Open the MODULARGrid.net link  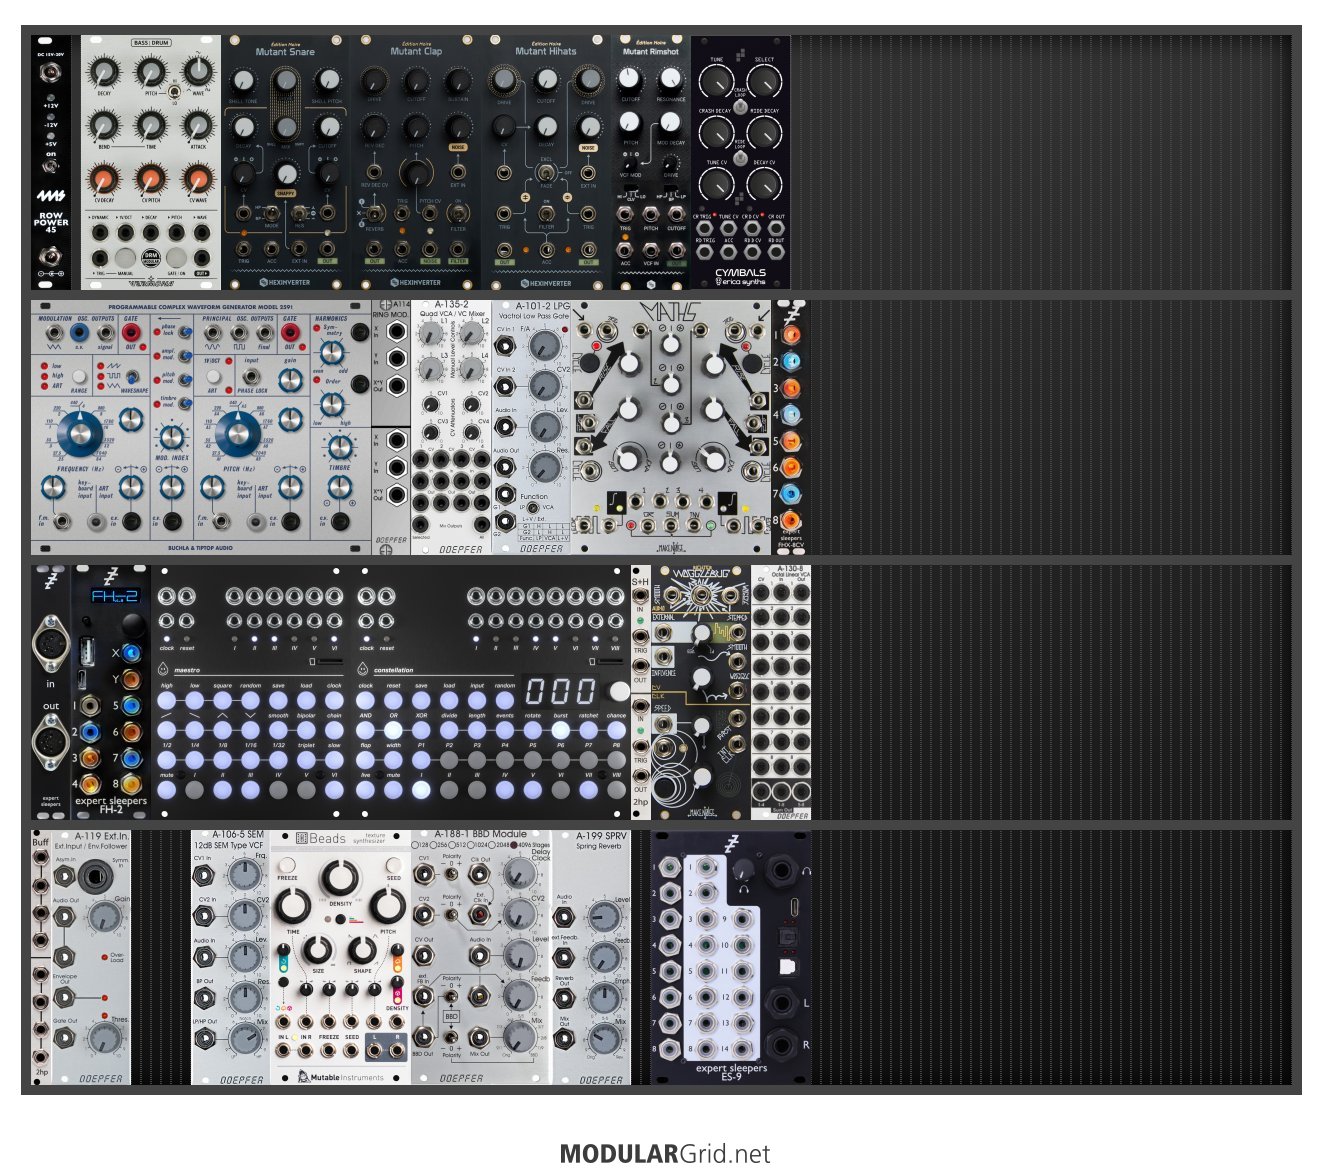pyautogui.click(x=665, y=1154)
